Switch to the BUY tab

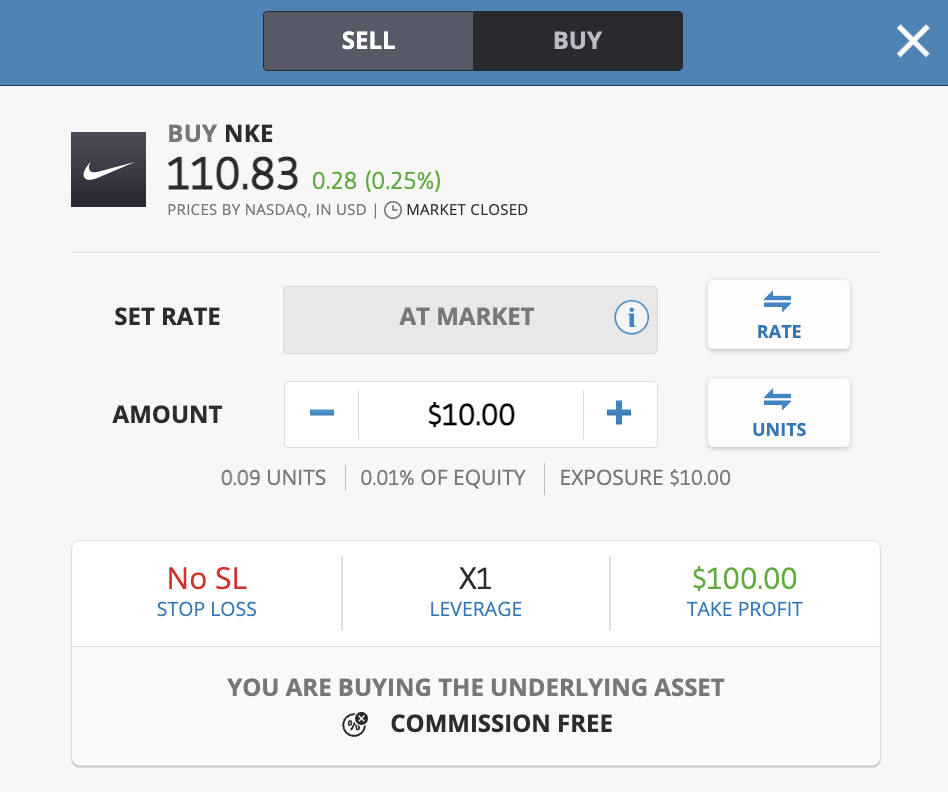point(577,41)
